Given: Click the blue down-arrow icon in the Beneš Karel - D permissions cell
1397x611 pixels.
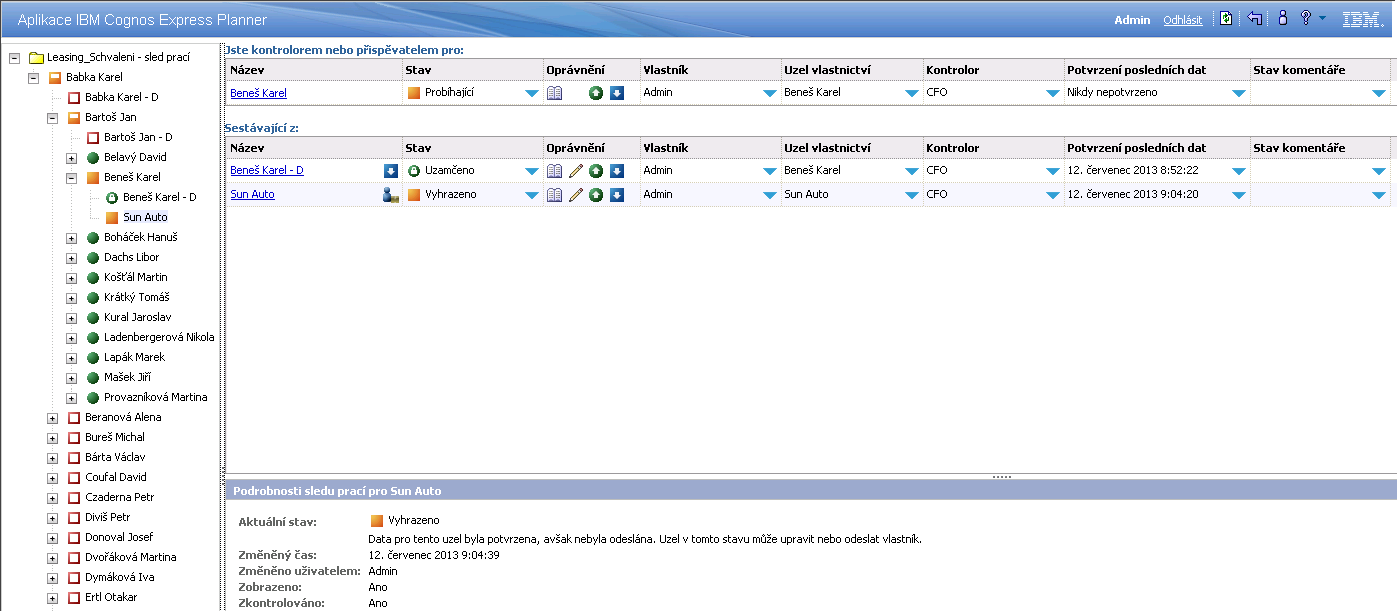Looking at the screenshot, I should 617,171.
